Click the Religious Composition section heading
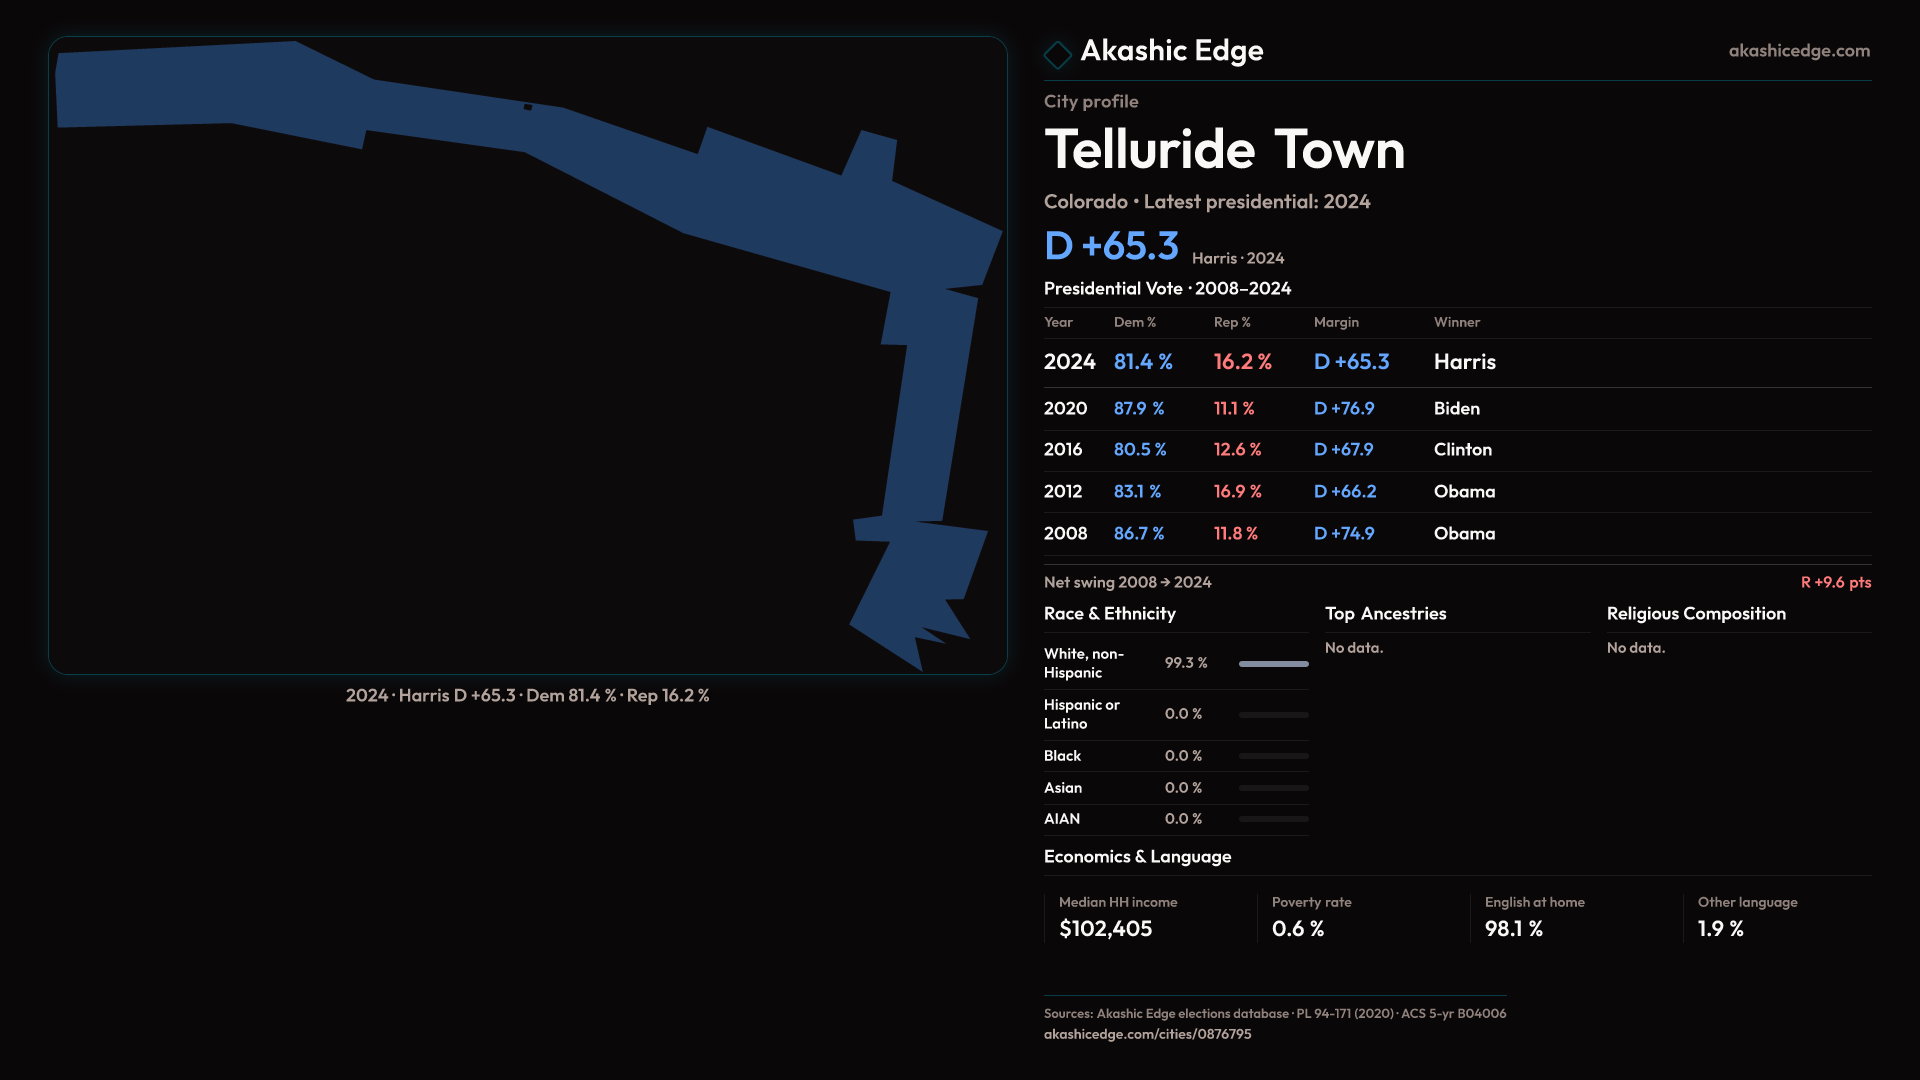The image size is (1920, 1080). click(x=1695, y=614)
